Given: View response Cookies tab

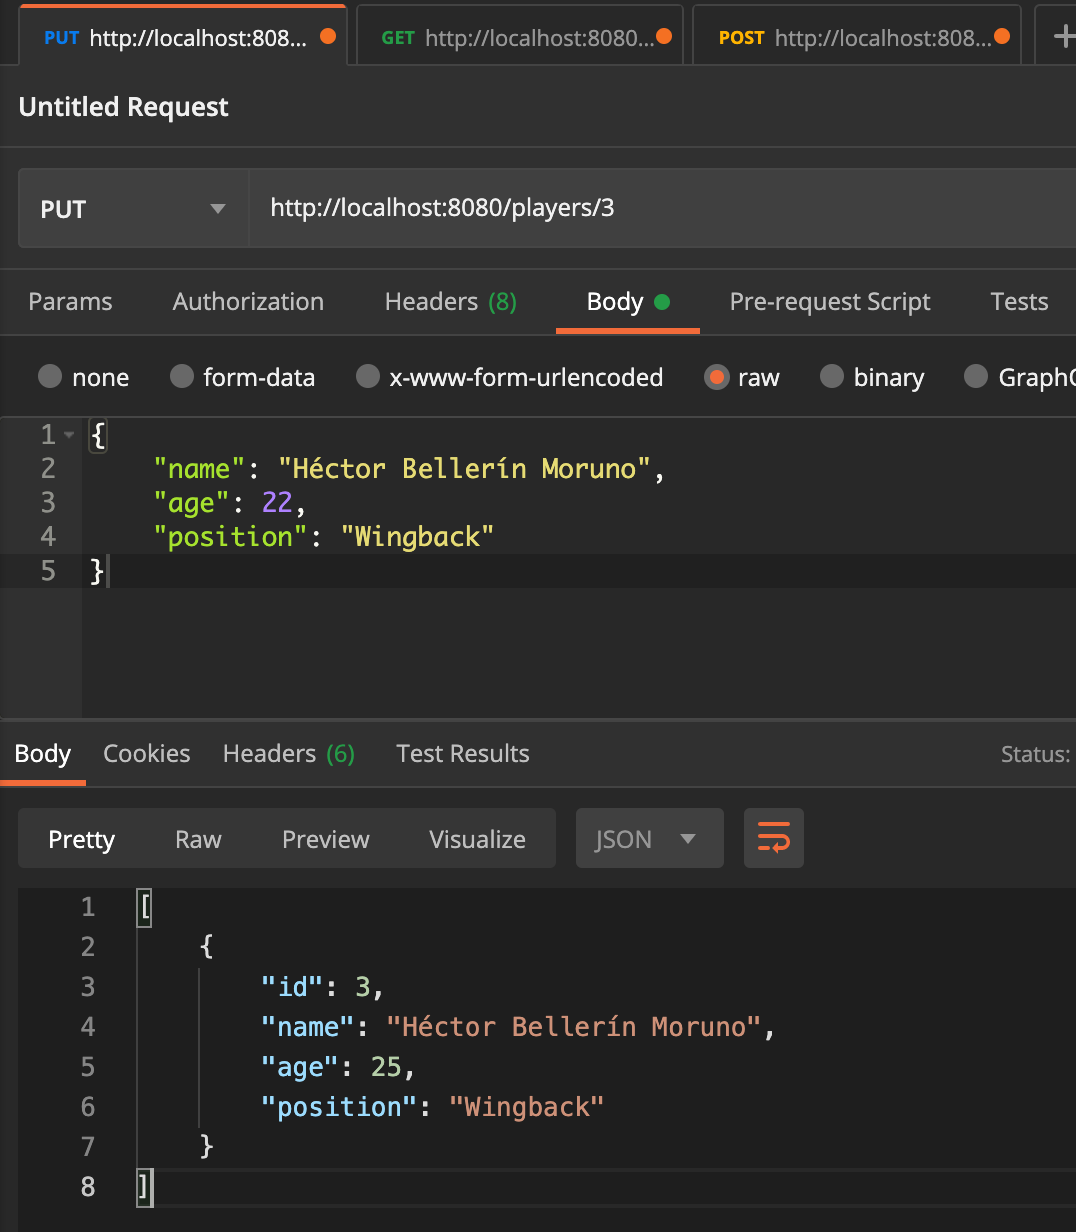Looking at the screenshot, I should coord(146,754).
